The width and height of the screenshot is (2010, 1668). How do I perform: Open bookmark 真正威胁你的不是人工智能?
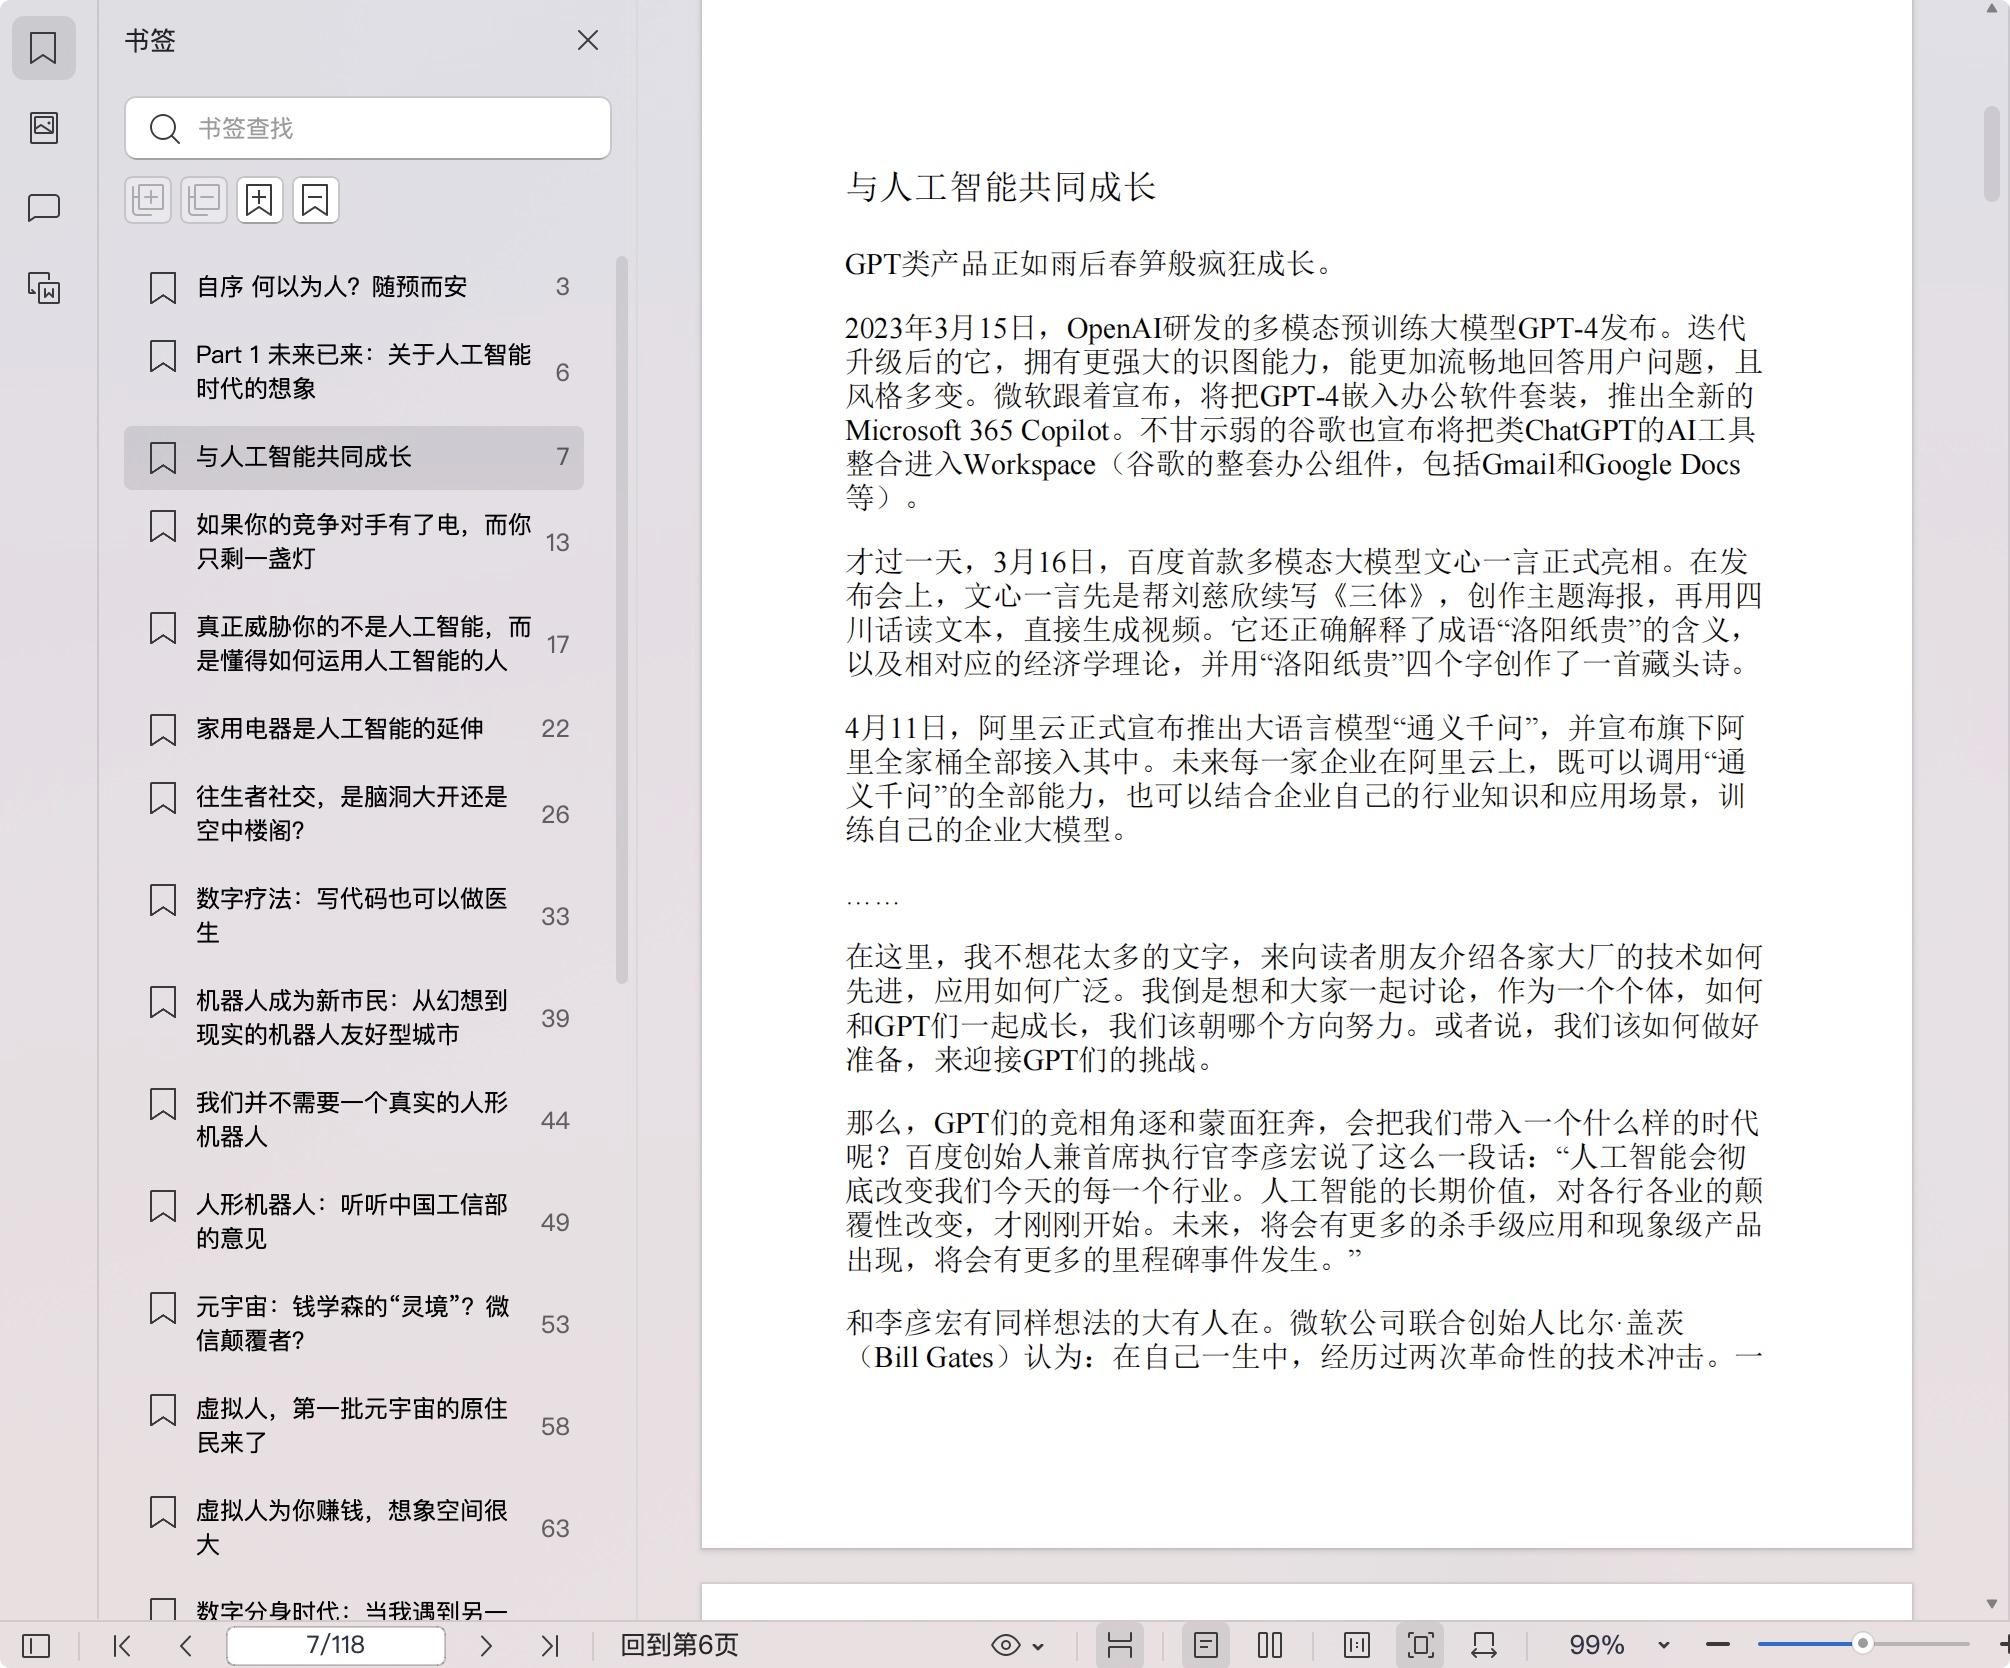(x=354, y=644)
